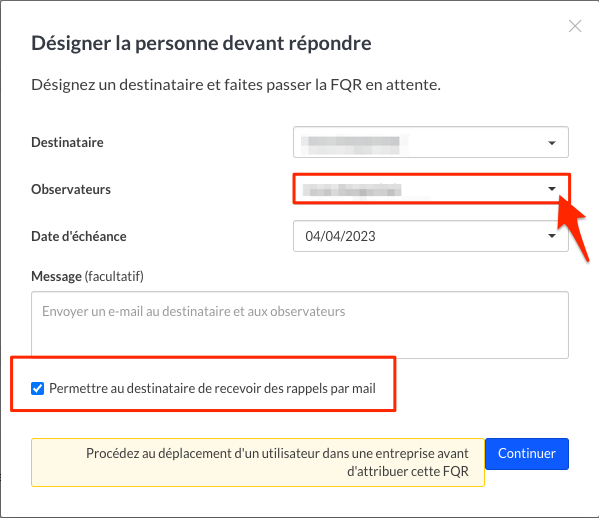
Task: Open the Date d'échéance dropdown arrow
Action: [552, 236]
